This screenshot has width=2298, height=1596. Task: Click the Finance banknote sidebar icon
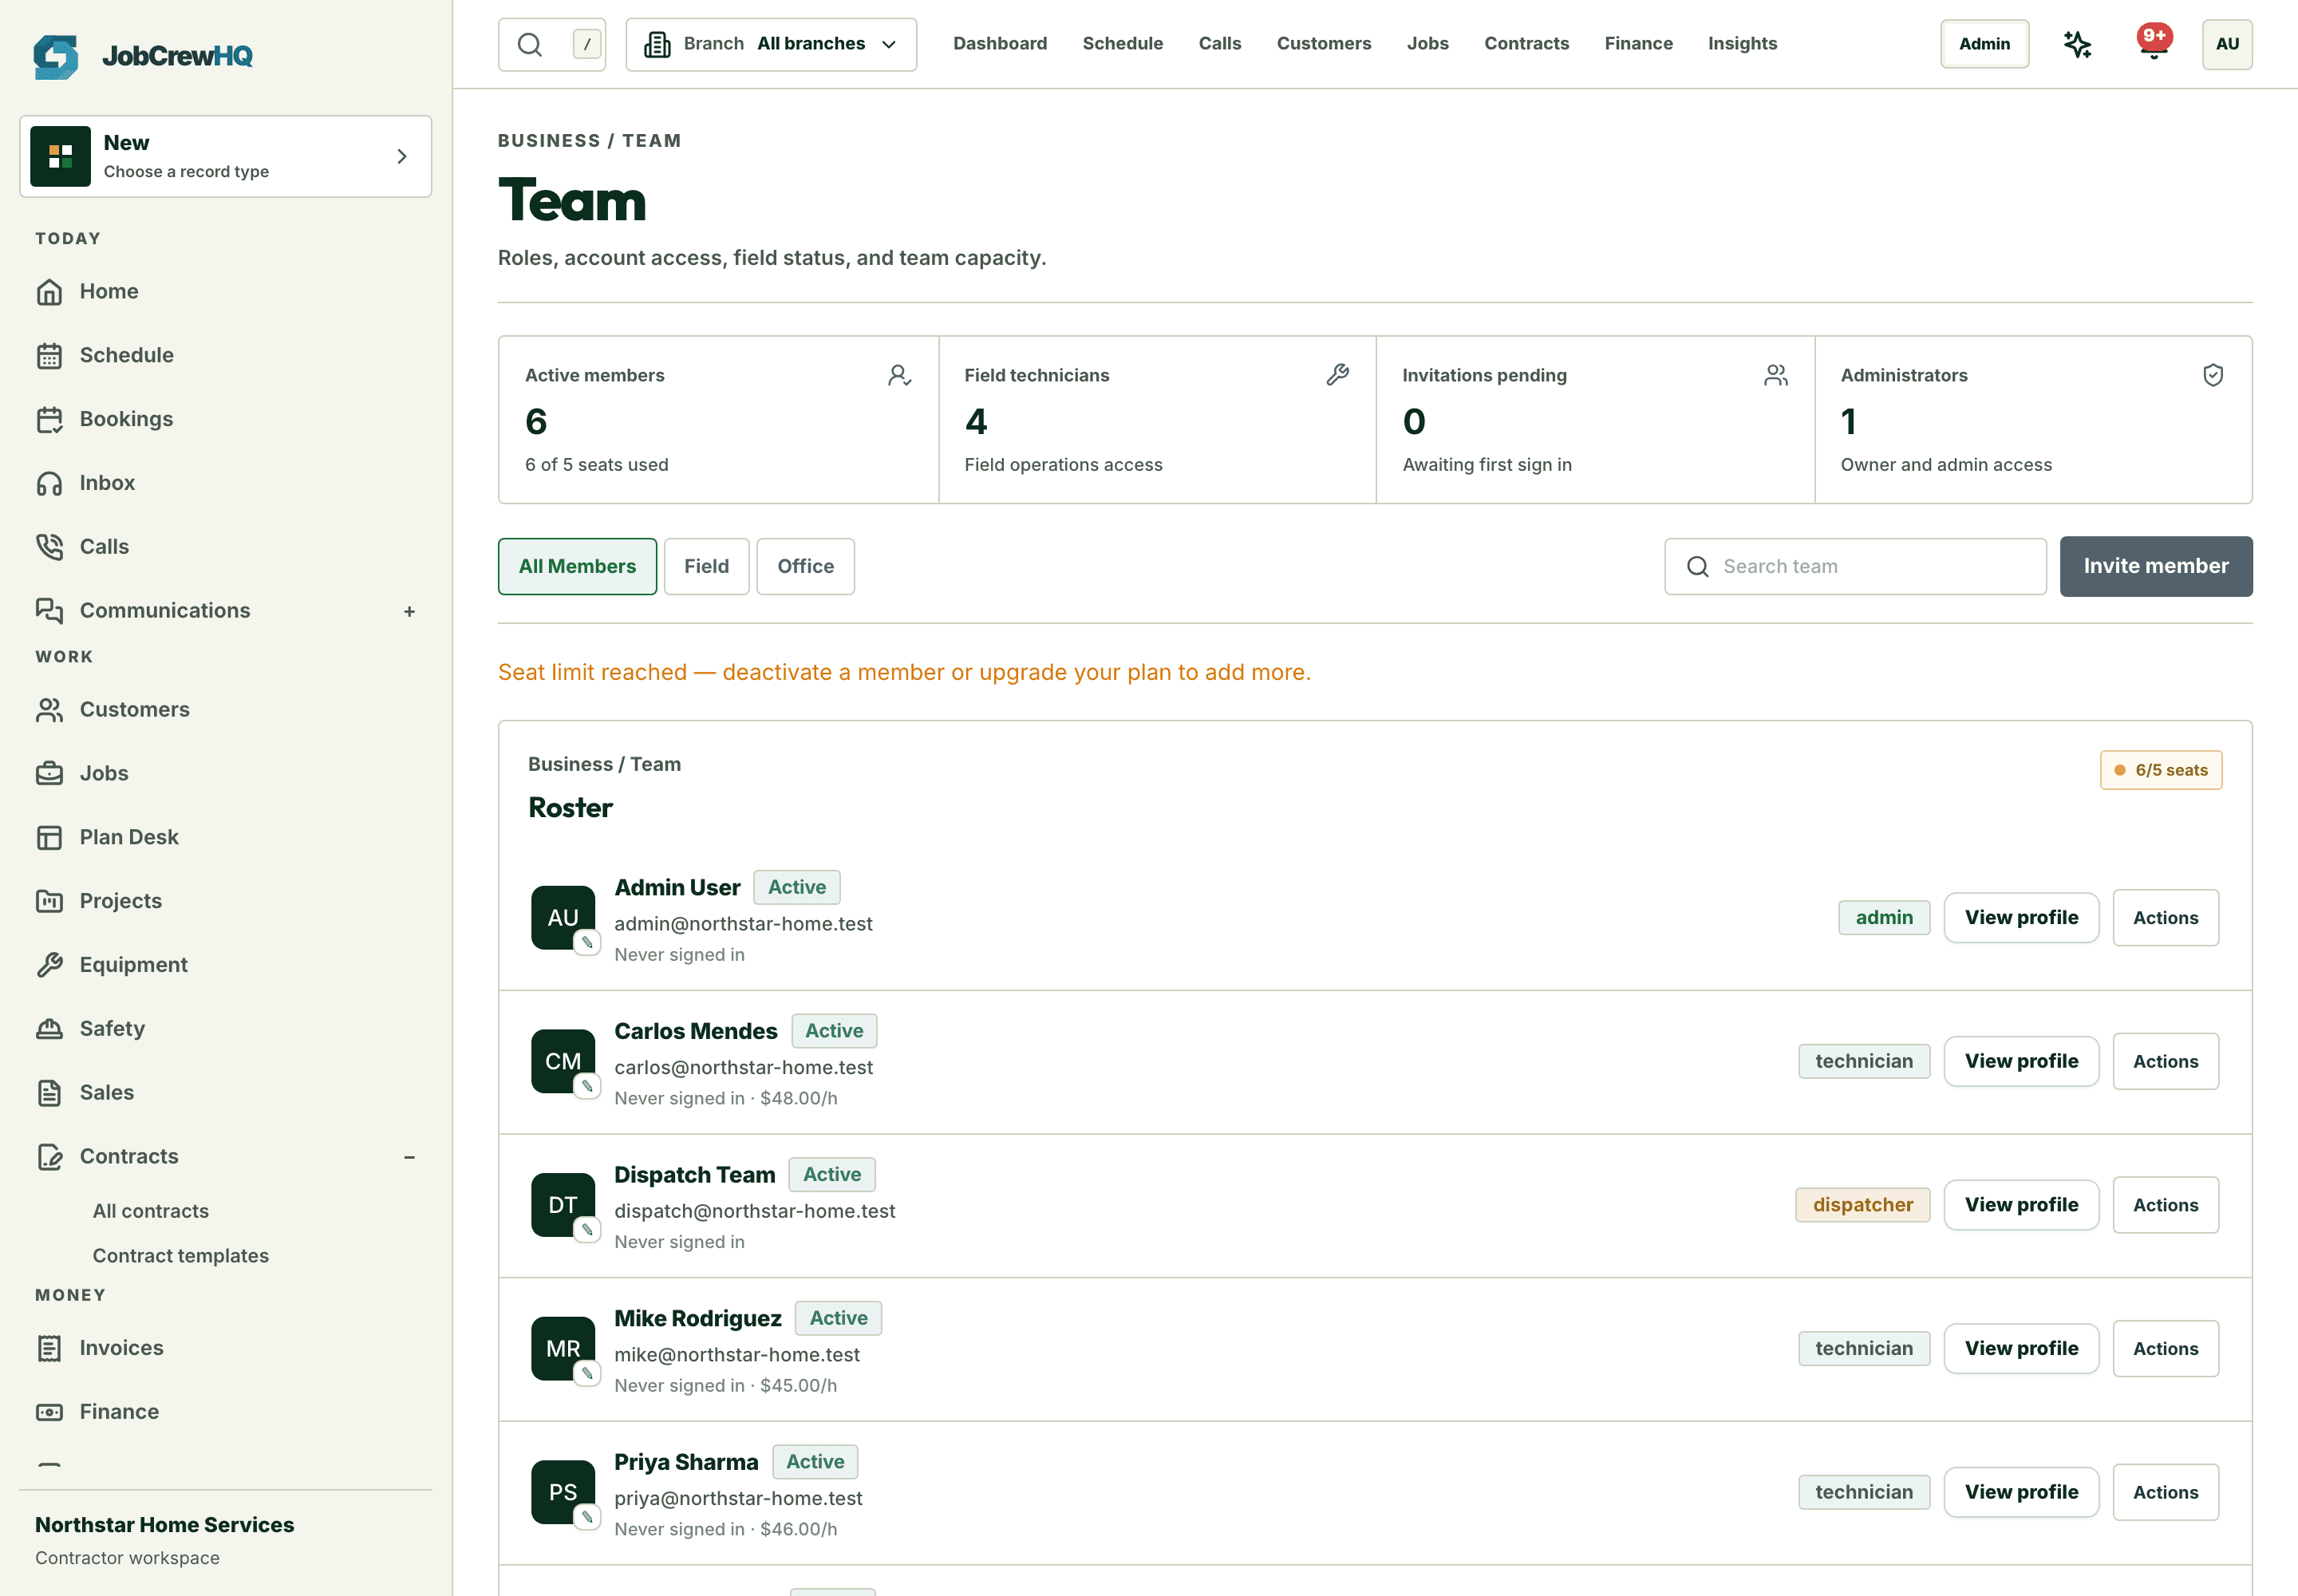click(49, 1412)
